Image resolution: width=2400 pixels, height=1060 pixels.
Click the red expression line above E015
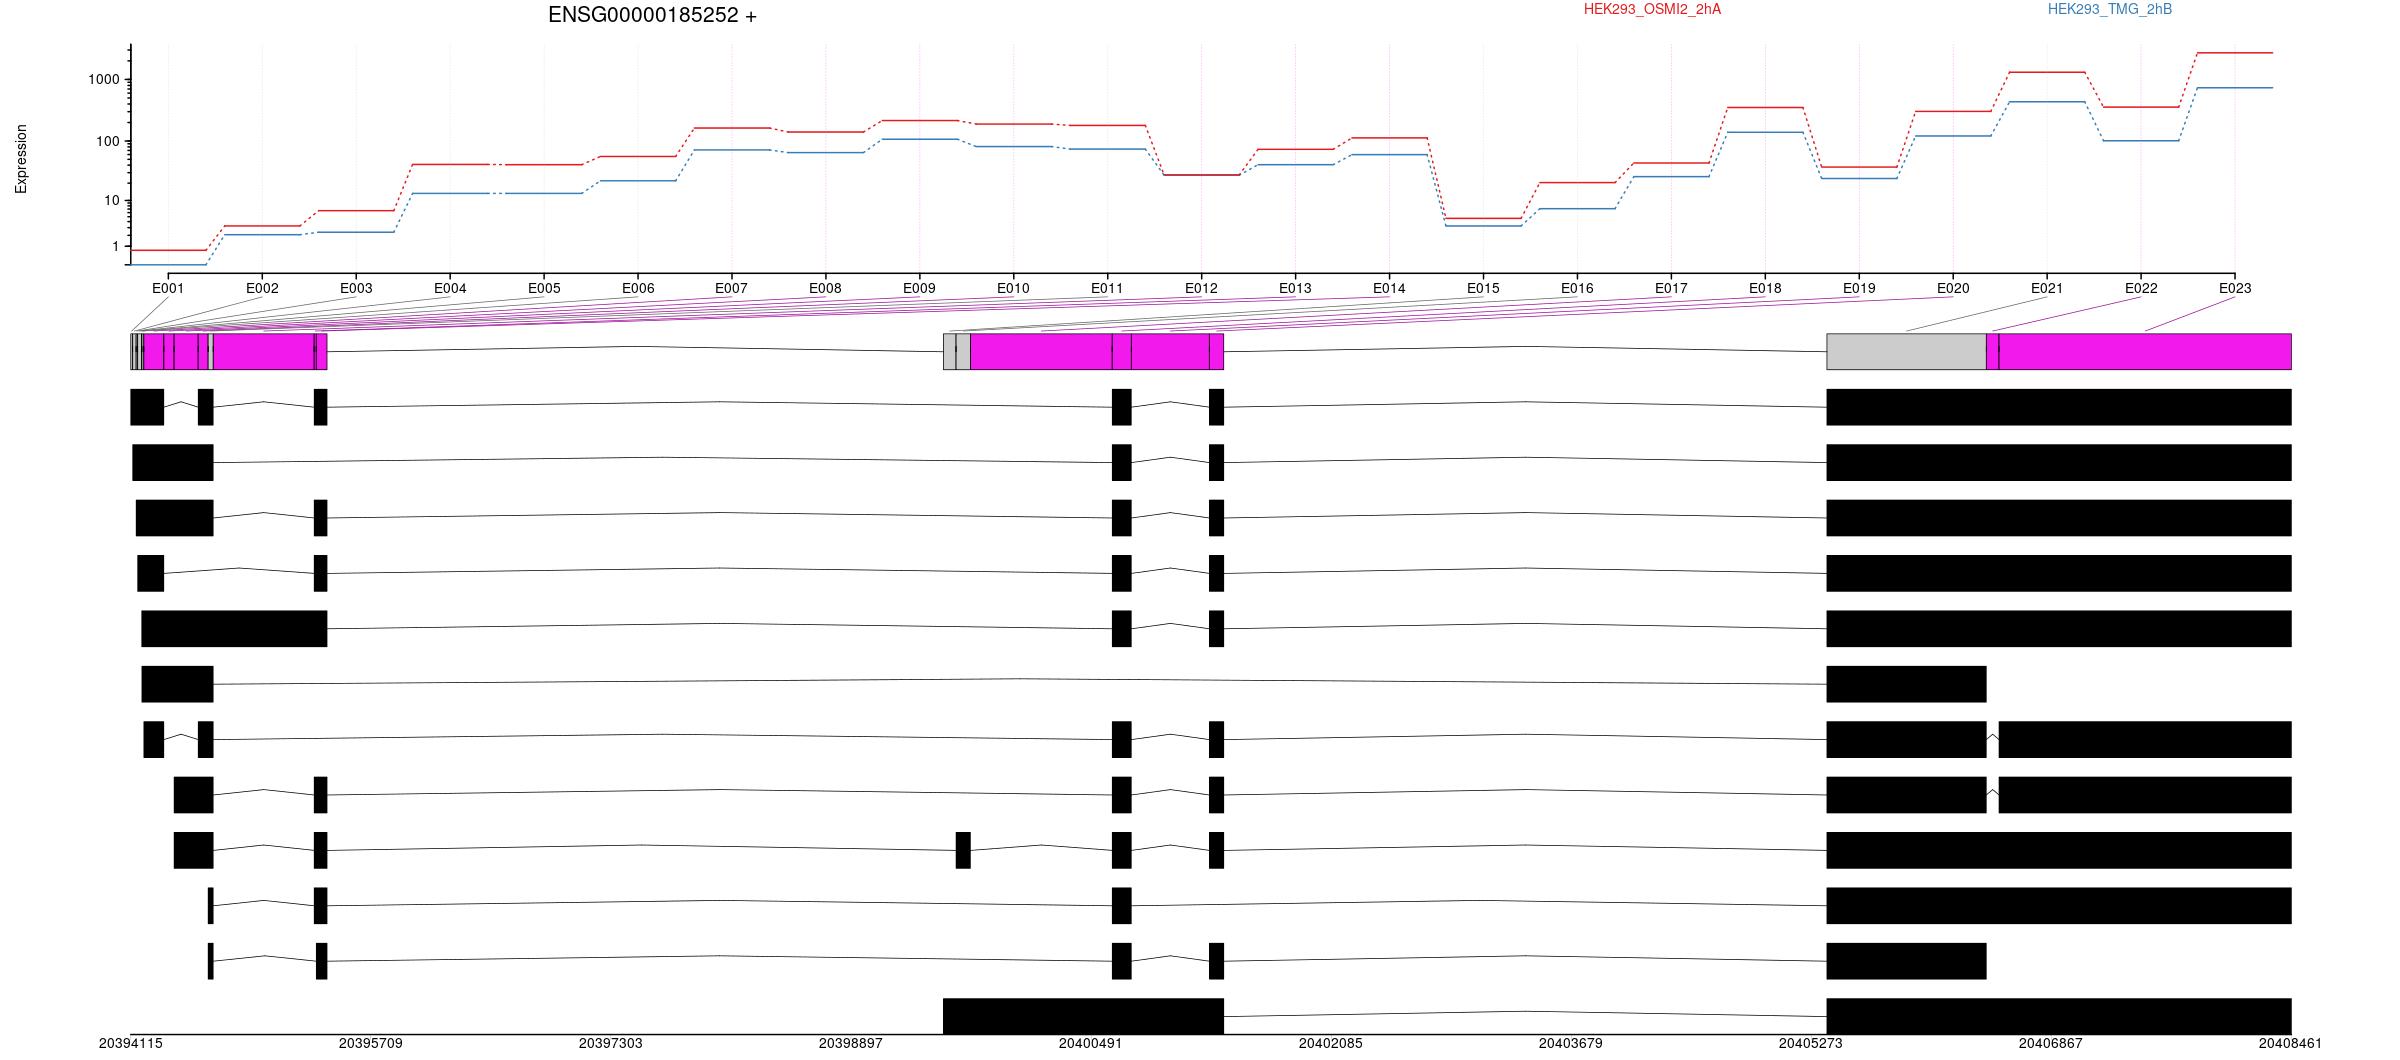click(1483, 218)
